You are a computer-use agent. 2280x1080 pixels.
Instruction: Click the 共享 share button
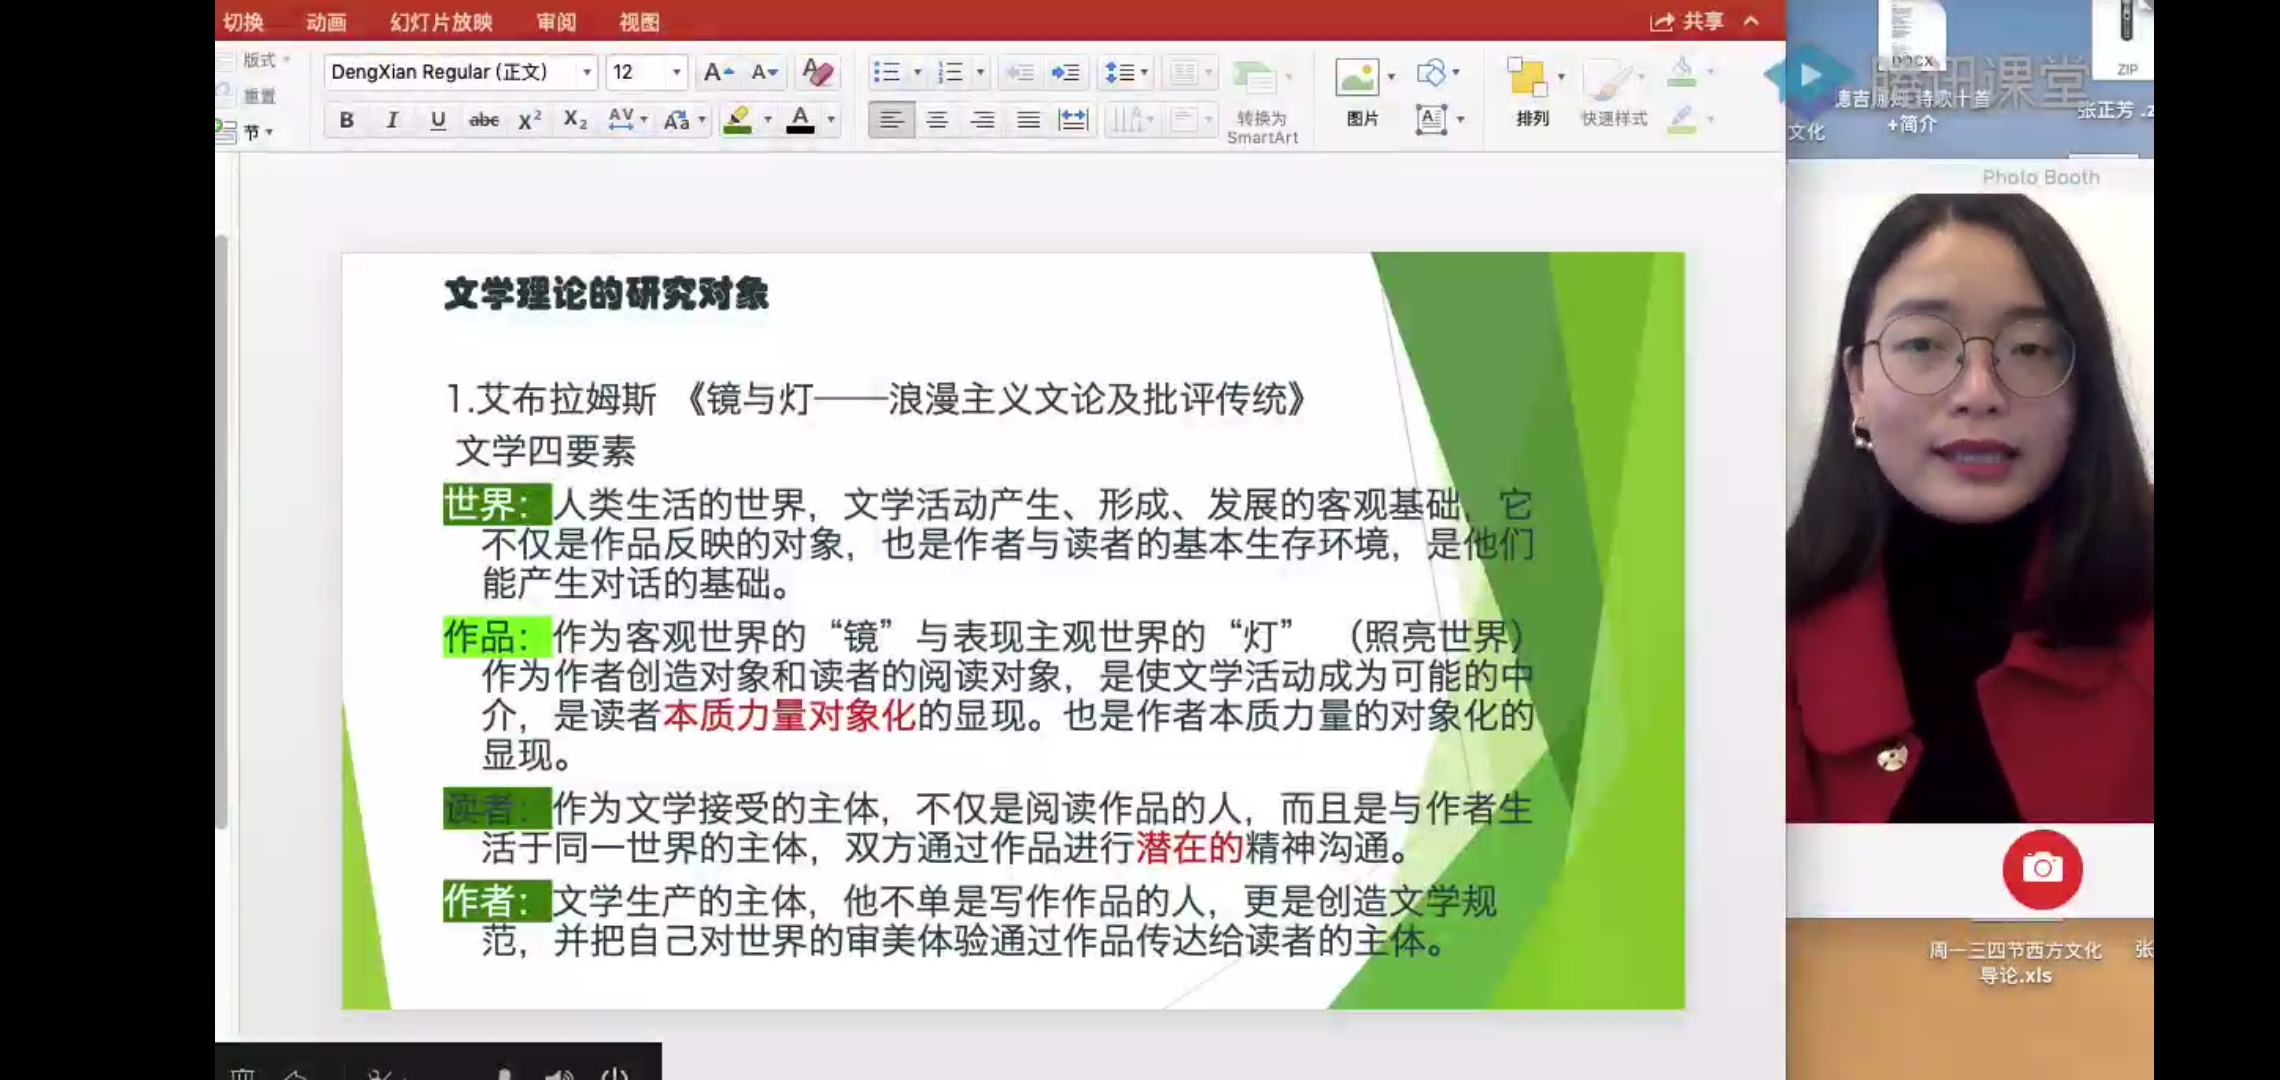coord(1689,22)
